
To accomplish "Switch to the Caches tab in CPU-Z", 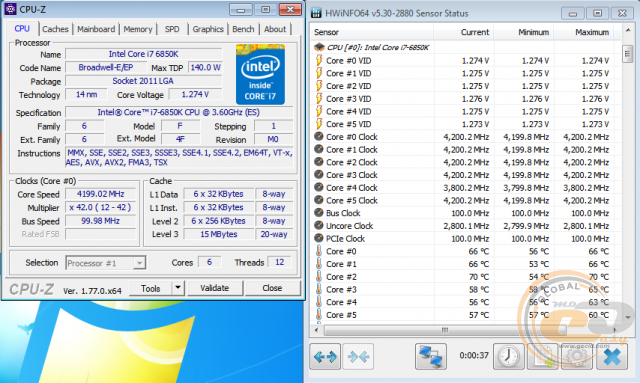I will point(55,29).
